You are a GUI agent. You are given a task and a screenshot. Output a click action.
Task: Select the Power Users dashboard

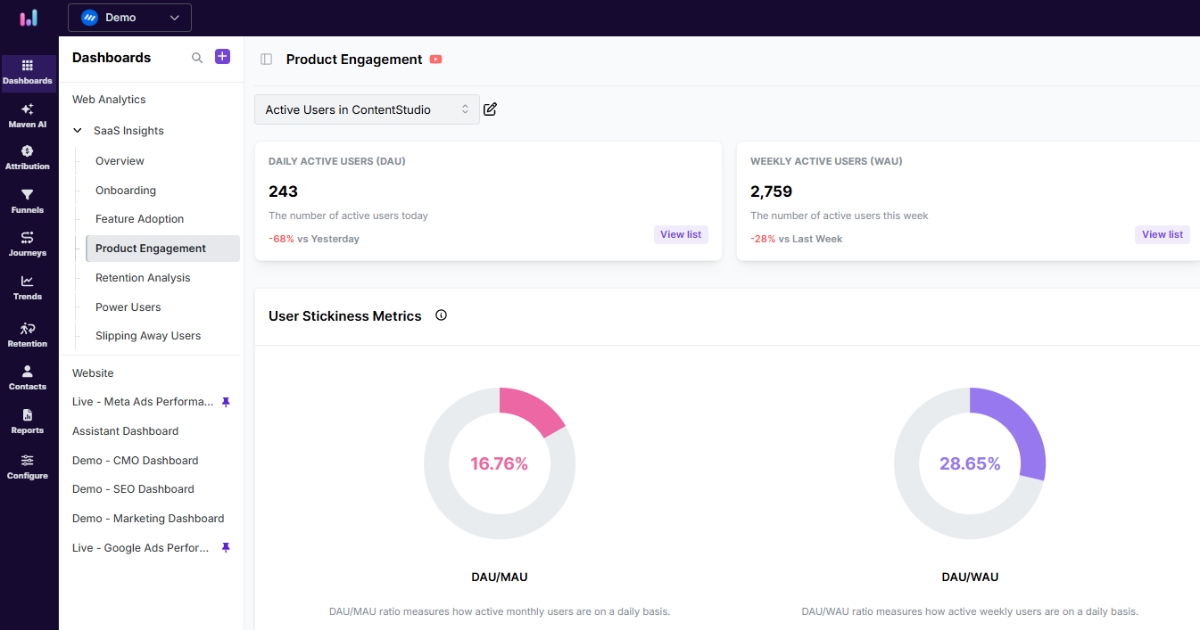coord(128,307)
